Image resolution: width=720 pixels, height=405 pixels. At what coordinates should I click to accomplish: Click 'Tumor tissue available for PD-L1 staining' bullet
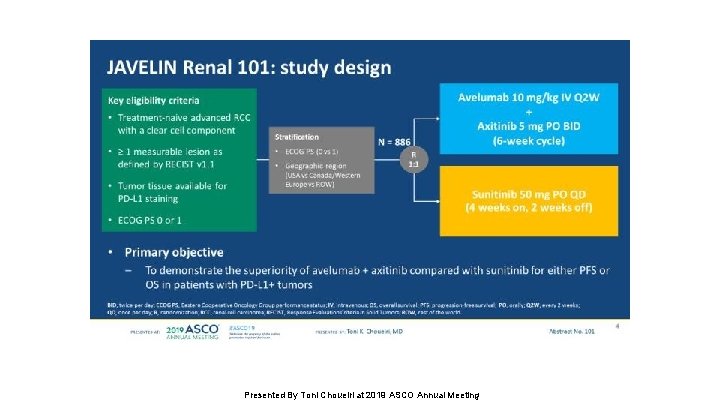pyautogui.click(x=172, y=192)
